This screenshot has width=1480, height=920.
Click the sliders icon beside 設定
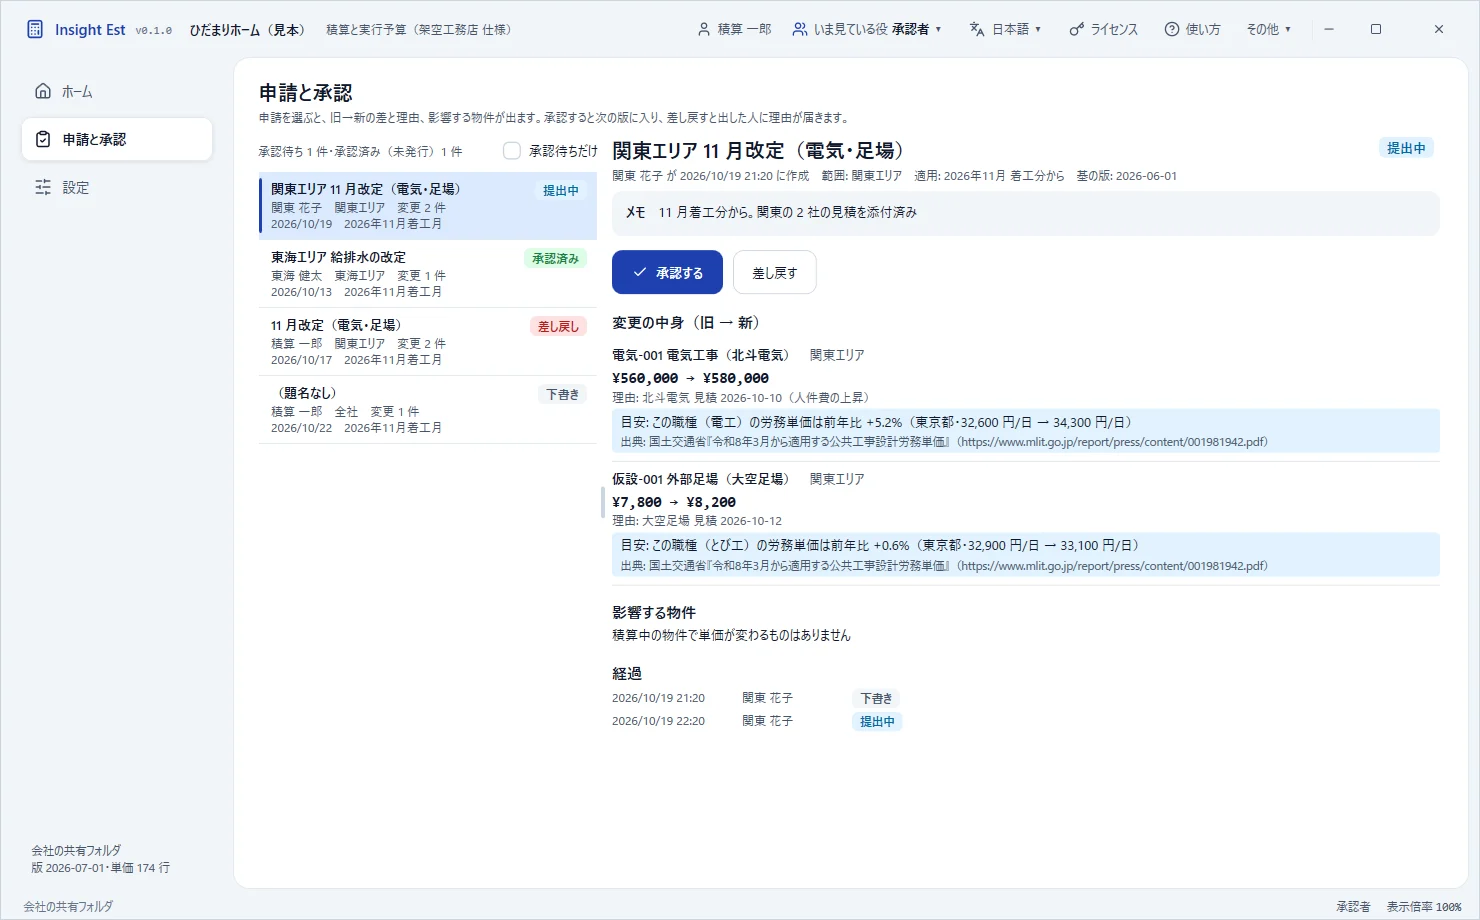pyautogui.click(x=43, y=187)
